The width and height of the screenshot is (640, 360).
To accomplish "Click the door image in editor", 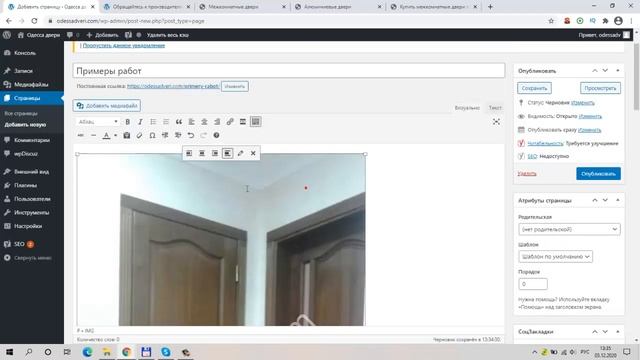I will tap(221, 240).
